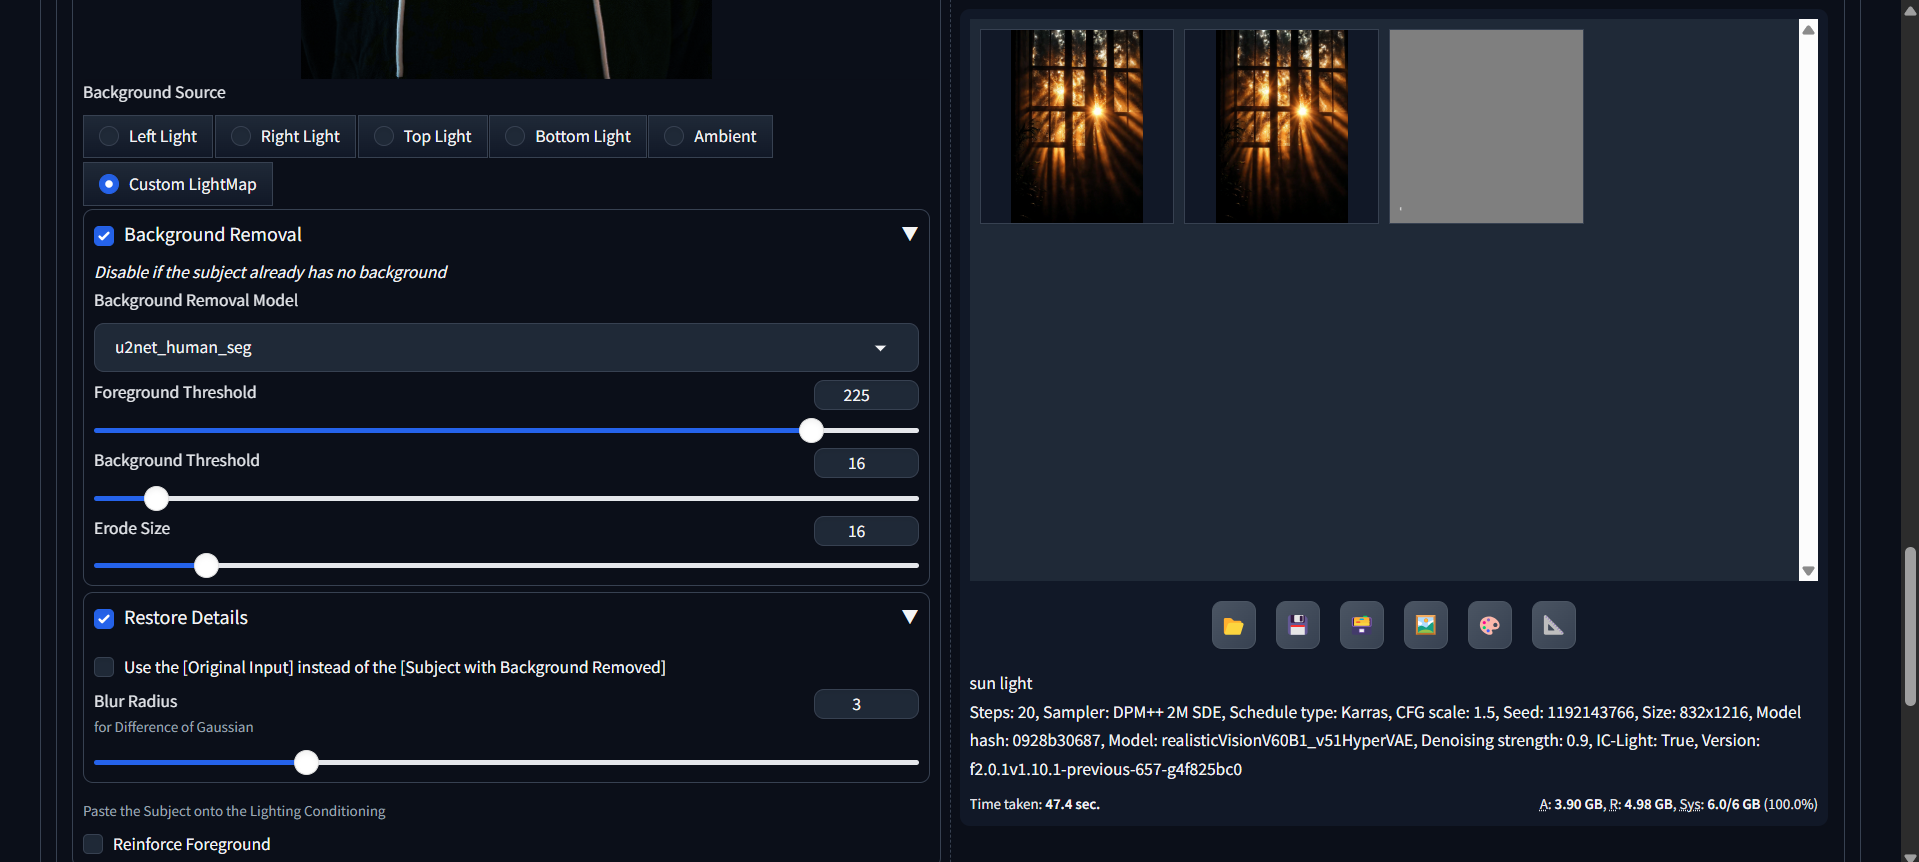The height and width of the screenshot is (862, 1919).
Task: Click the file cabinet zip icon
Action: pyautogui.click(x=1361, y=625)
